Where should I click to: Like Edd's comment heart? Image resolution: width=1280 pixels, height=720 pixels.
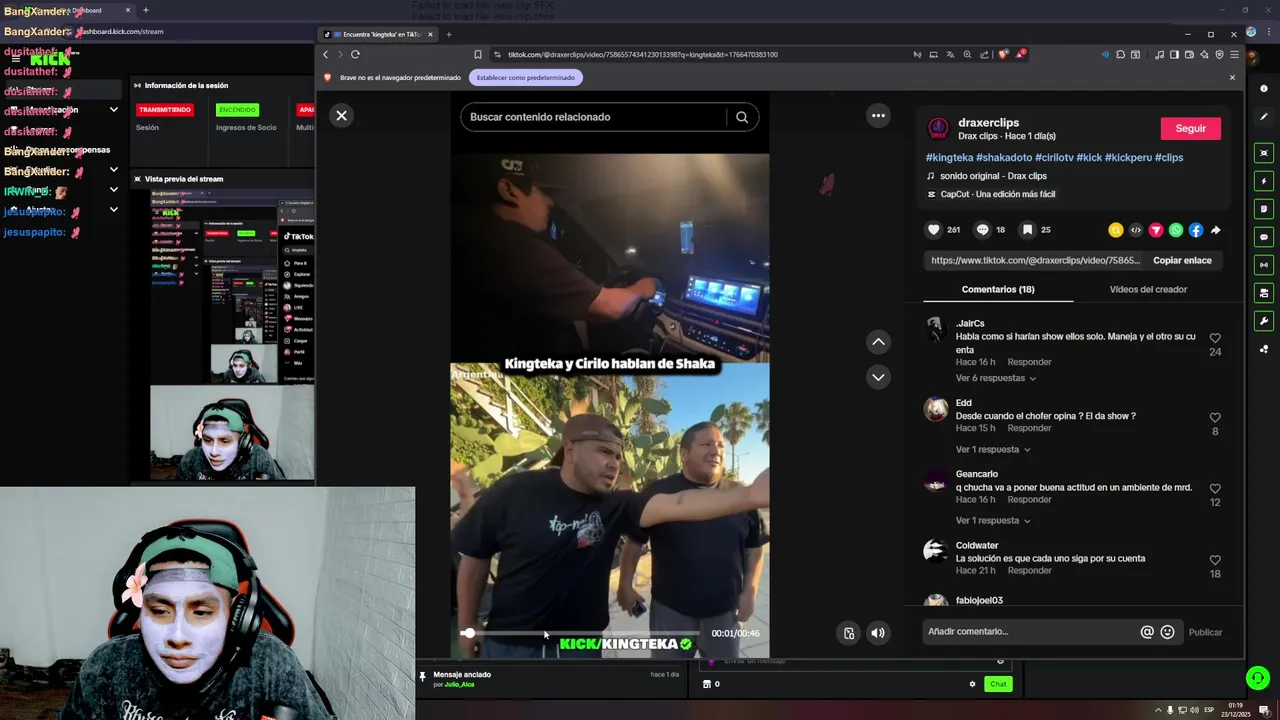[1215, 418]
